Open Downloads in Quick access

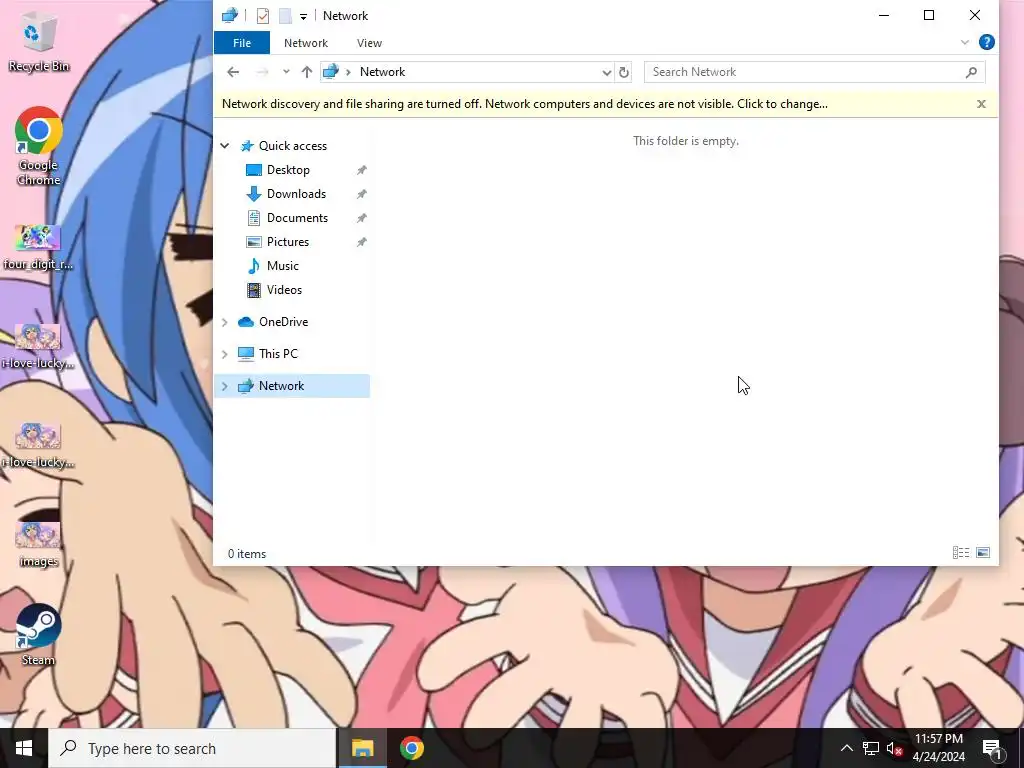pyautogui.click(x=296, y=194)
